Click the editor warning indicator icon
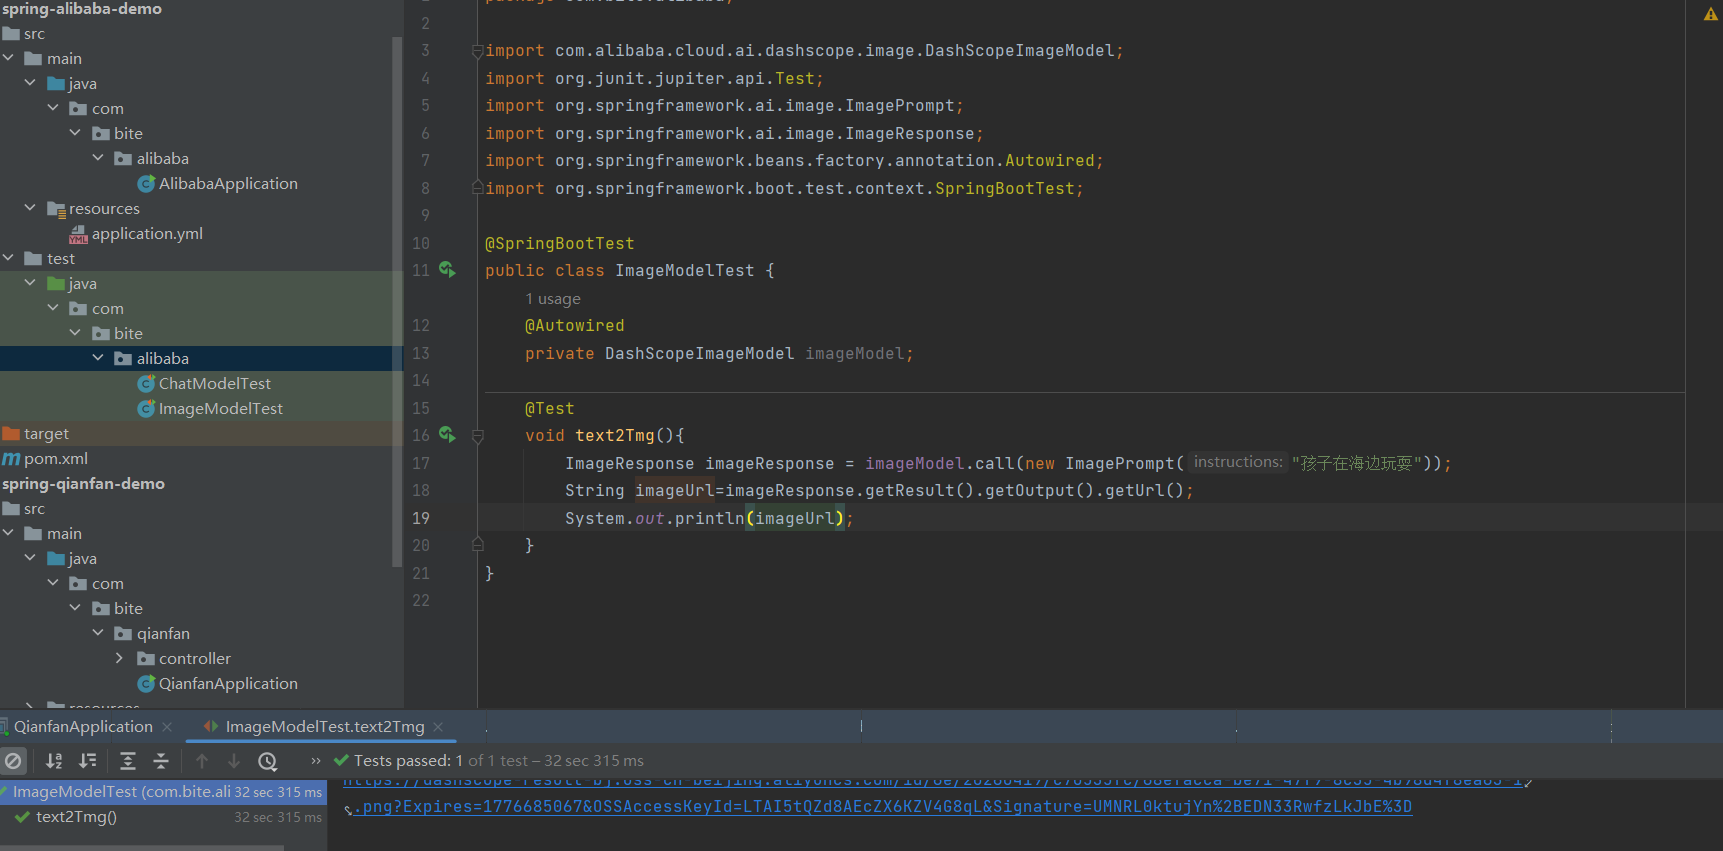Screen dimensions: 1723x851 click(1710, 14)
